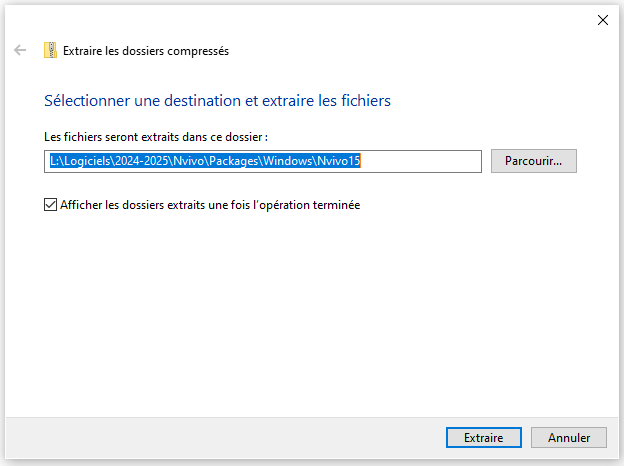624x466 pixels.
Task: Click the back arrow icon
Action: (20, 50)
